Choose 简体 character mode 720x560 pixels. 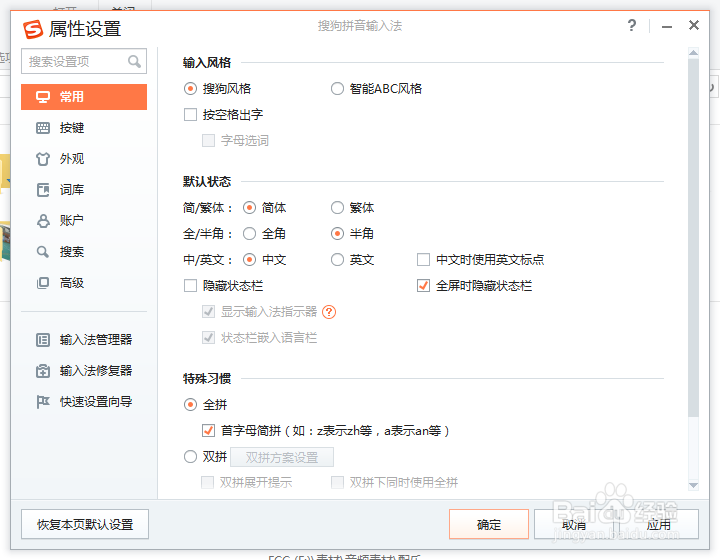click(249, 208)
